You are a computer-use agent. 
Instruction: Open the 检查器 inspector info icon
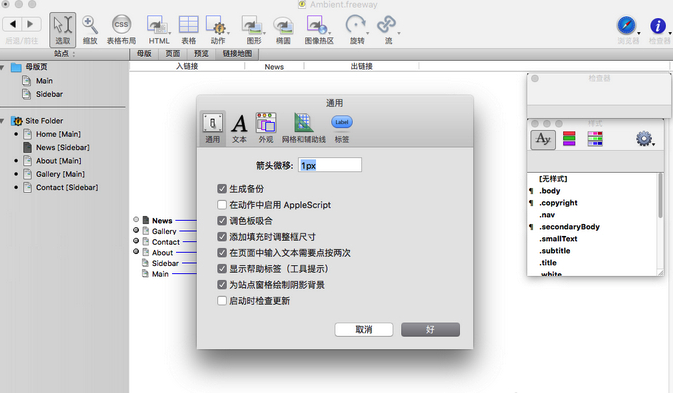pyautogui.click(x=658, y=26)
